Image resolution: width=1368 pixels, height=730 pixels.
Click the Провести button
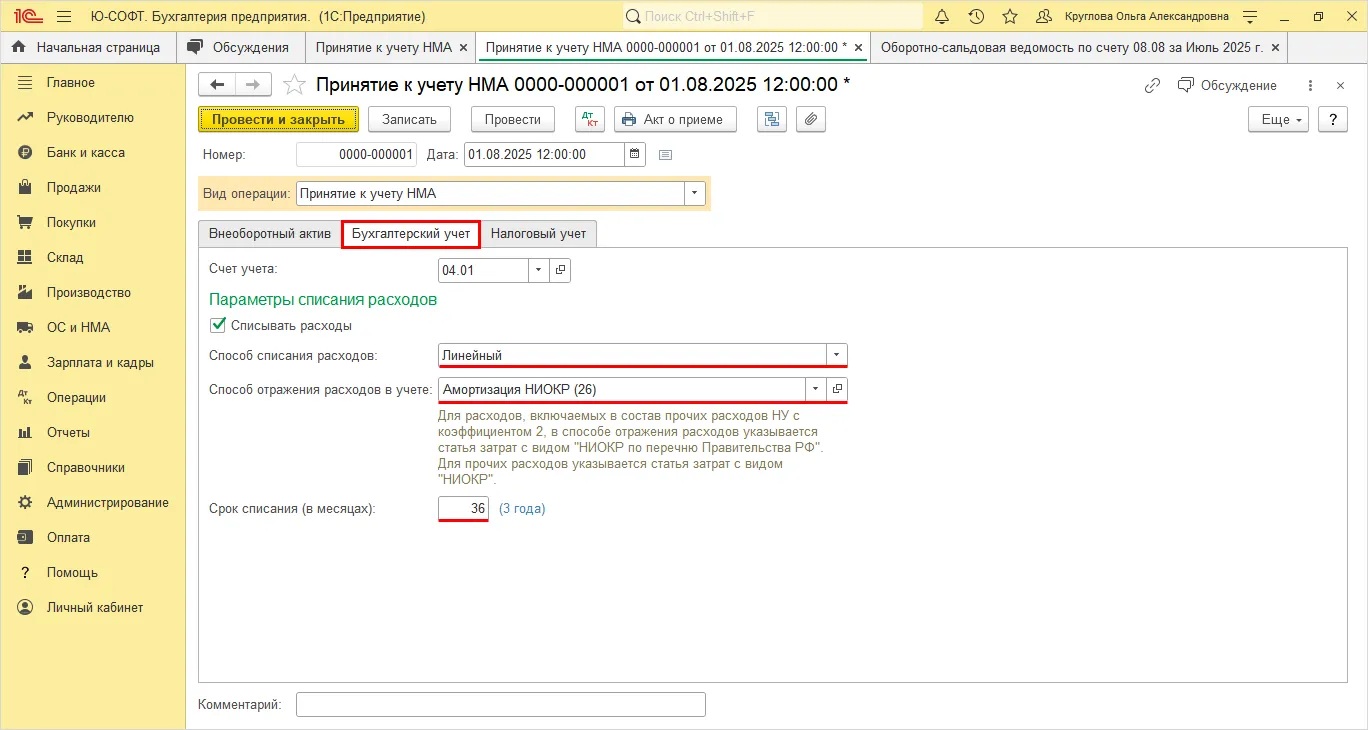pyautogui.click(x=513, y=119)
